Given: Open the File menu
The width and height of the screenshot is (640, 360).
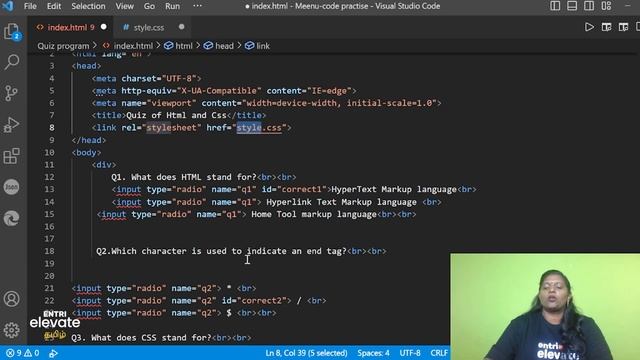Looking at the screenshot, I should 30,6.
